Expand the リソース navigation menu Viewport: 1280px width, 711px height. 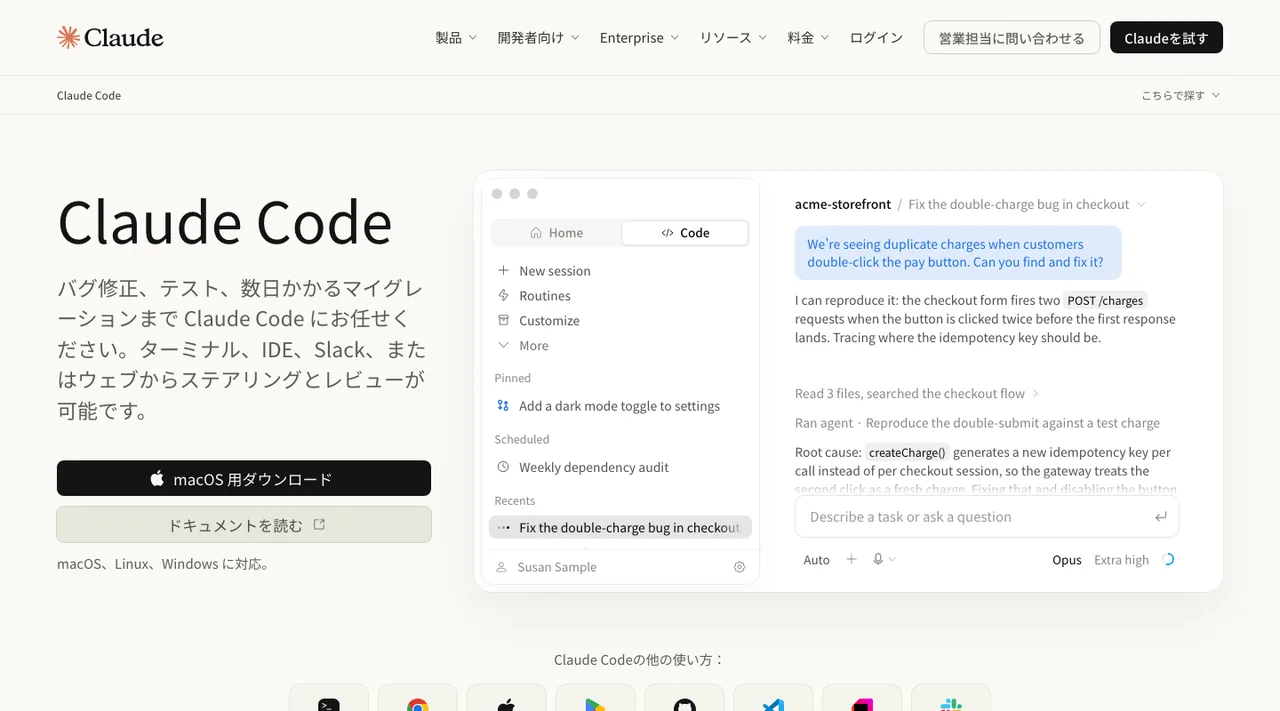pos(733,38)
